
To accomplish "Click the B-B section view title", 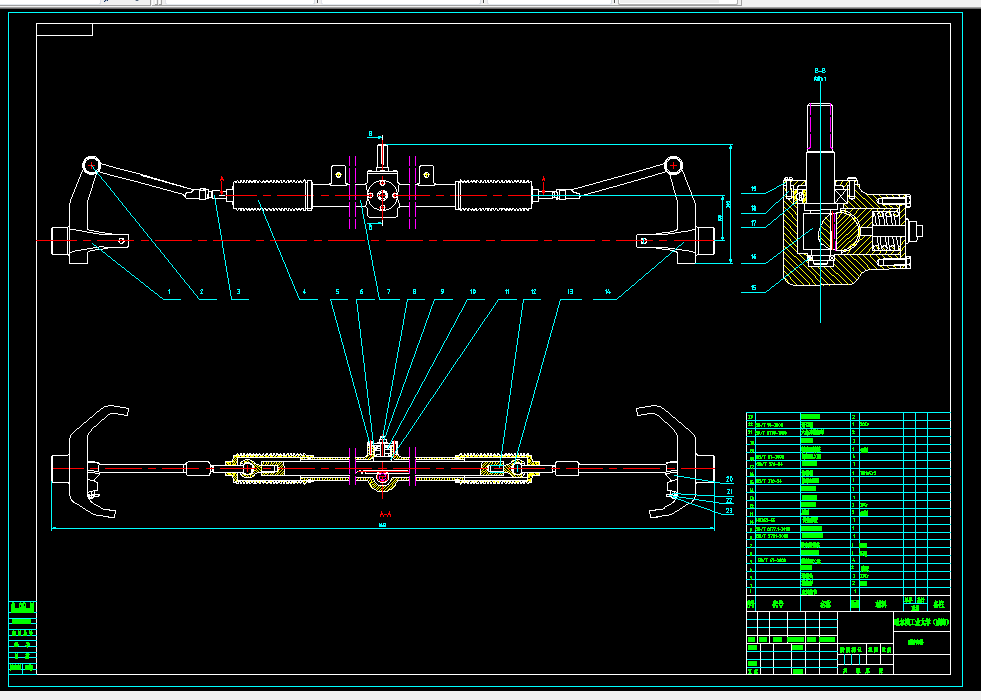I will click(820, 71).
